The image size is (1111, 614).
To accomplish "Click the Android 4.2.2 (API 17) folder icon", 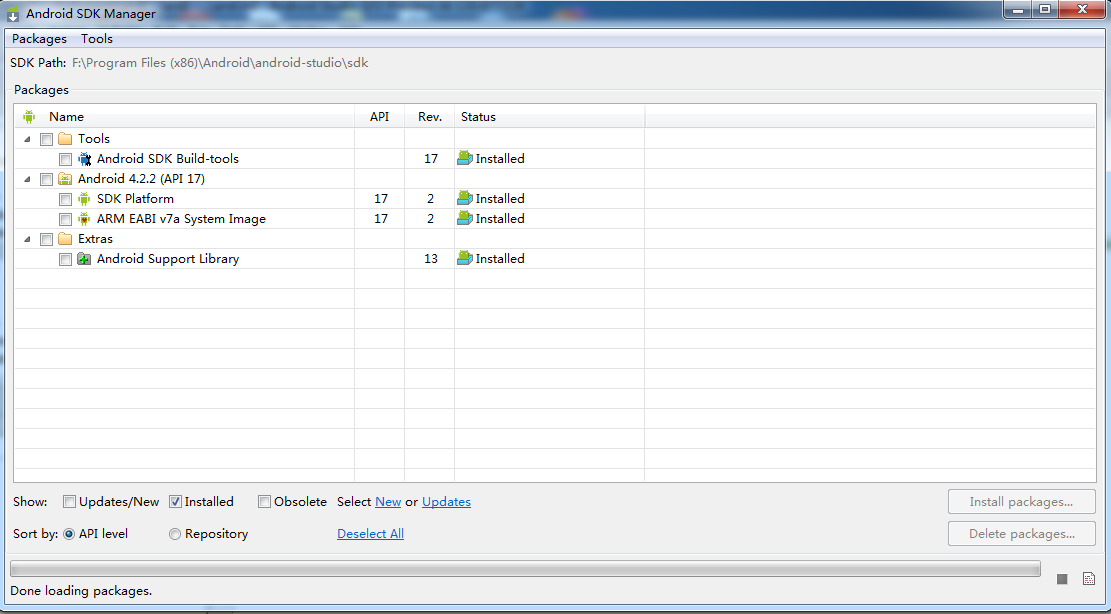I will click(65, 179).
